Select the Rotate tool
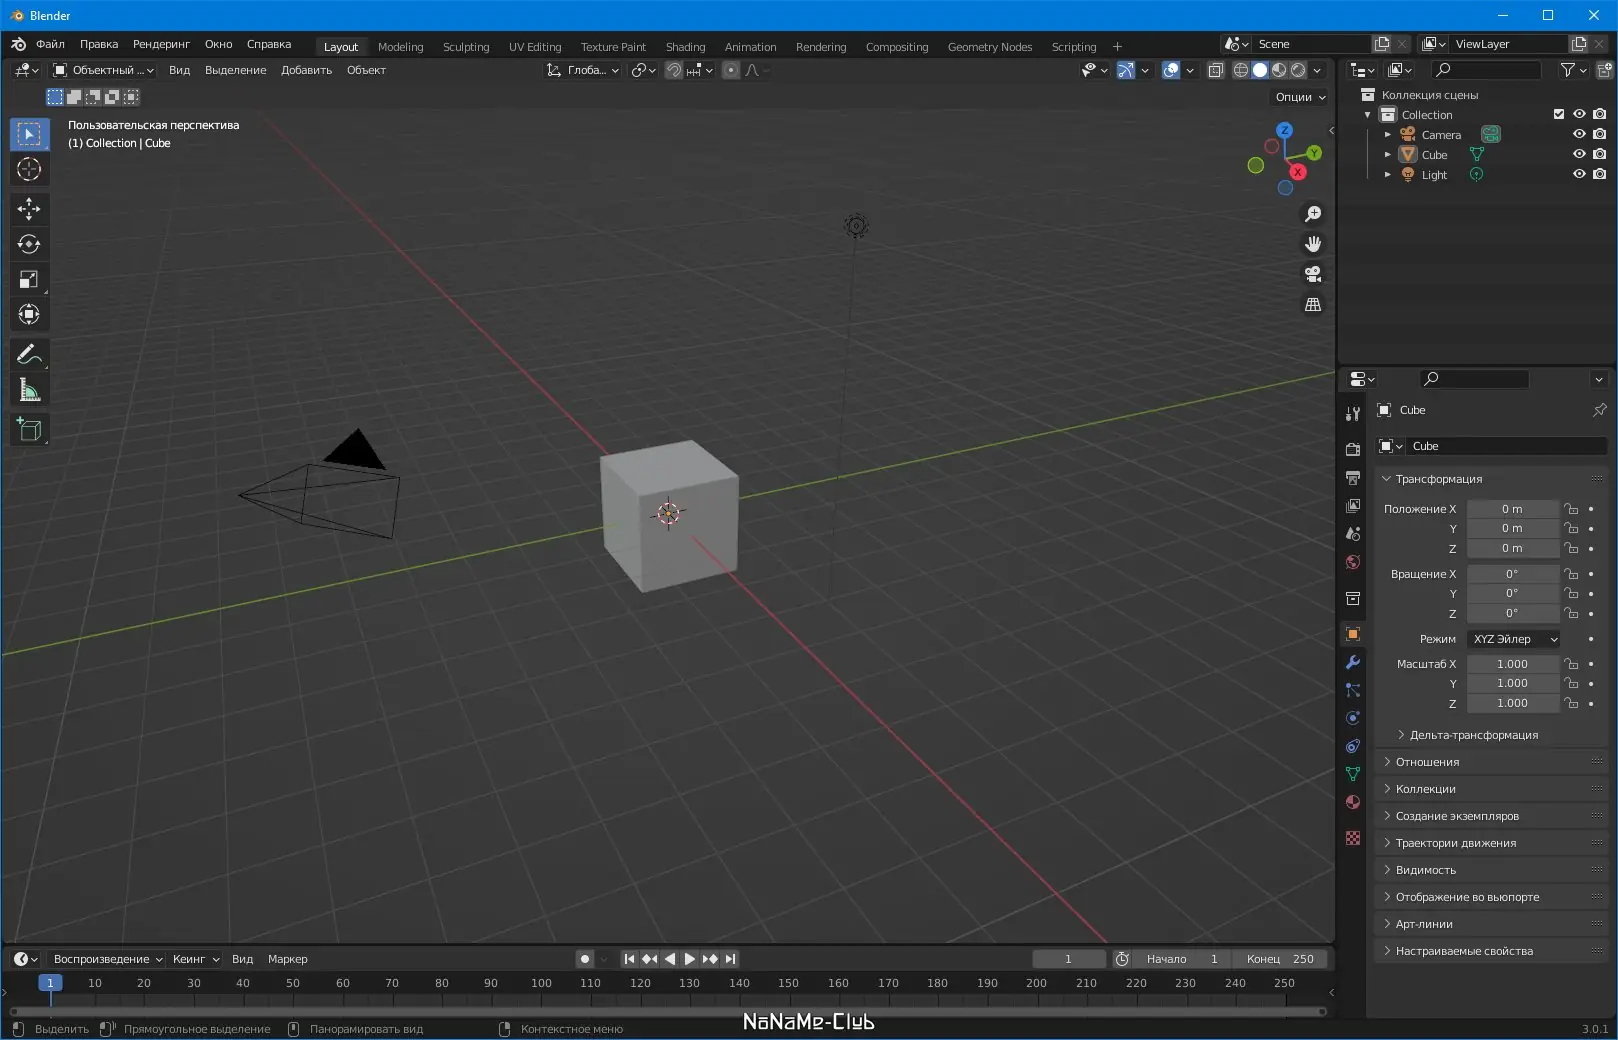 (29, 244)
